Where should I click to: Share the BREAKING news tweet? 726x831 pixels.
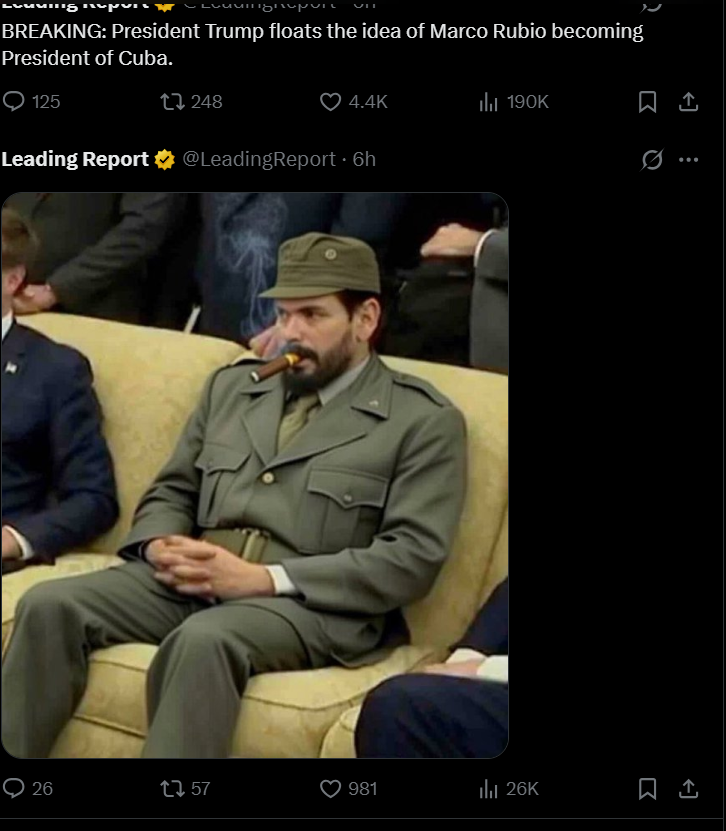click(688, 101)
